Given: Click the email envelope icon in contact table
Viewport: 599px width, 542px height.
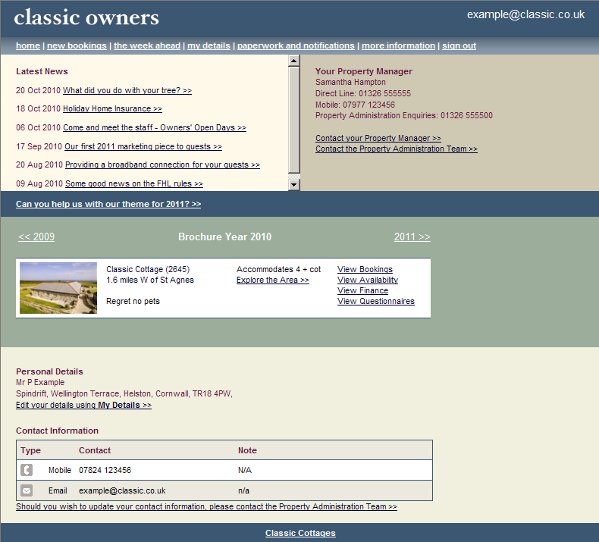Looking at the screenshot, I should pyautogui.click(x=27, y=490).
